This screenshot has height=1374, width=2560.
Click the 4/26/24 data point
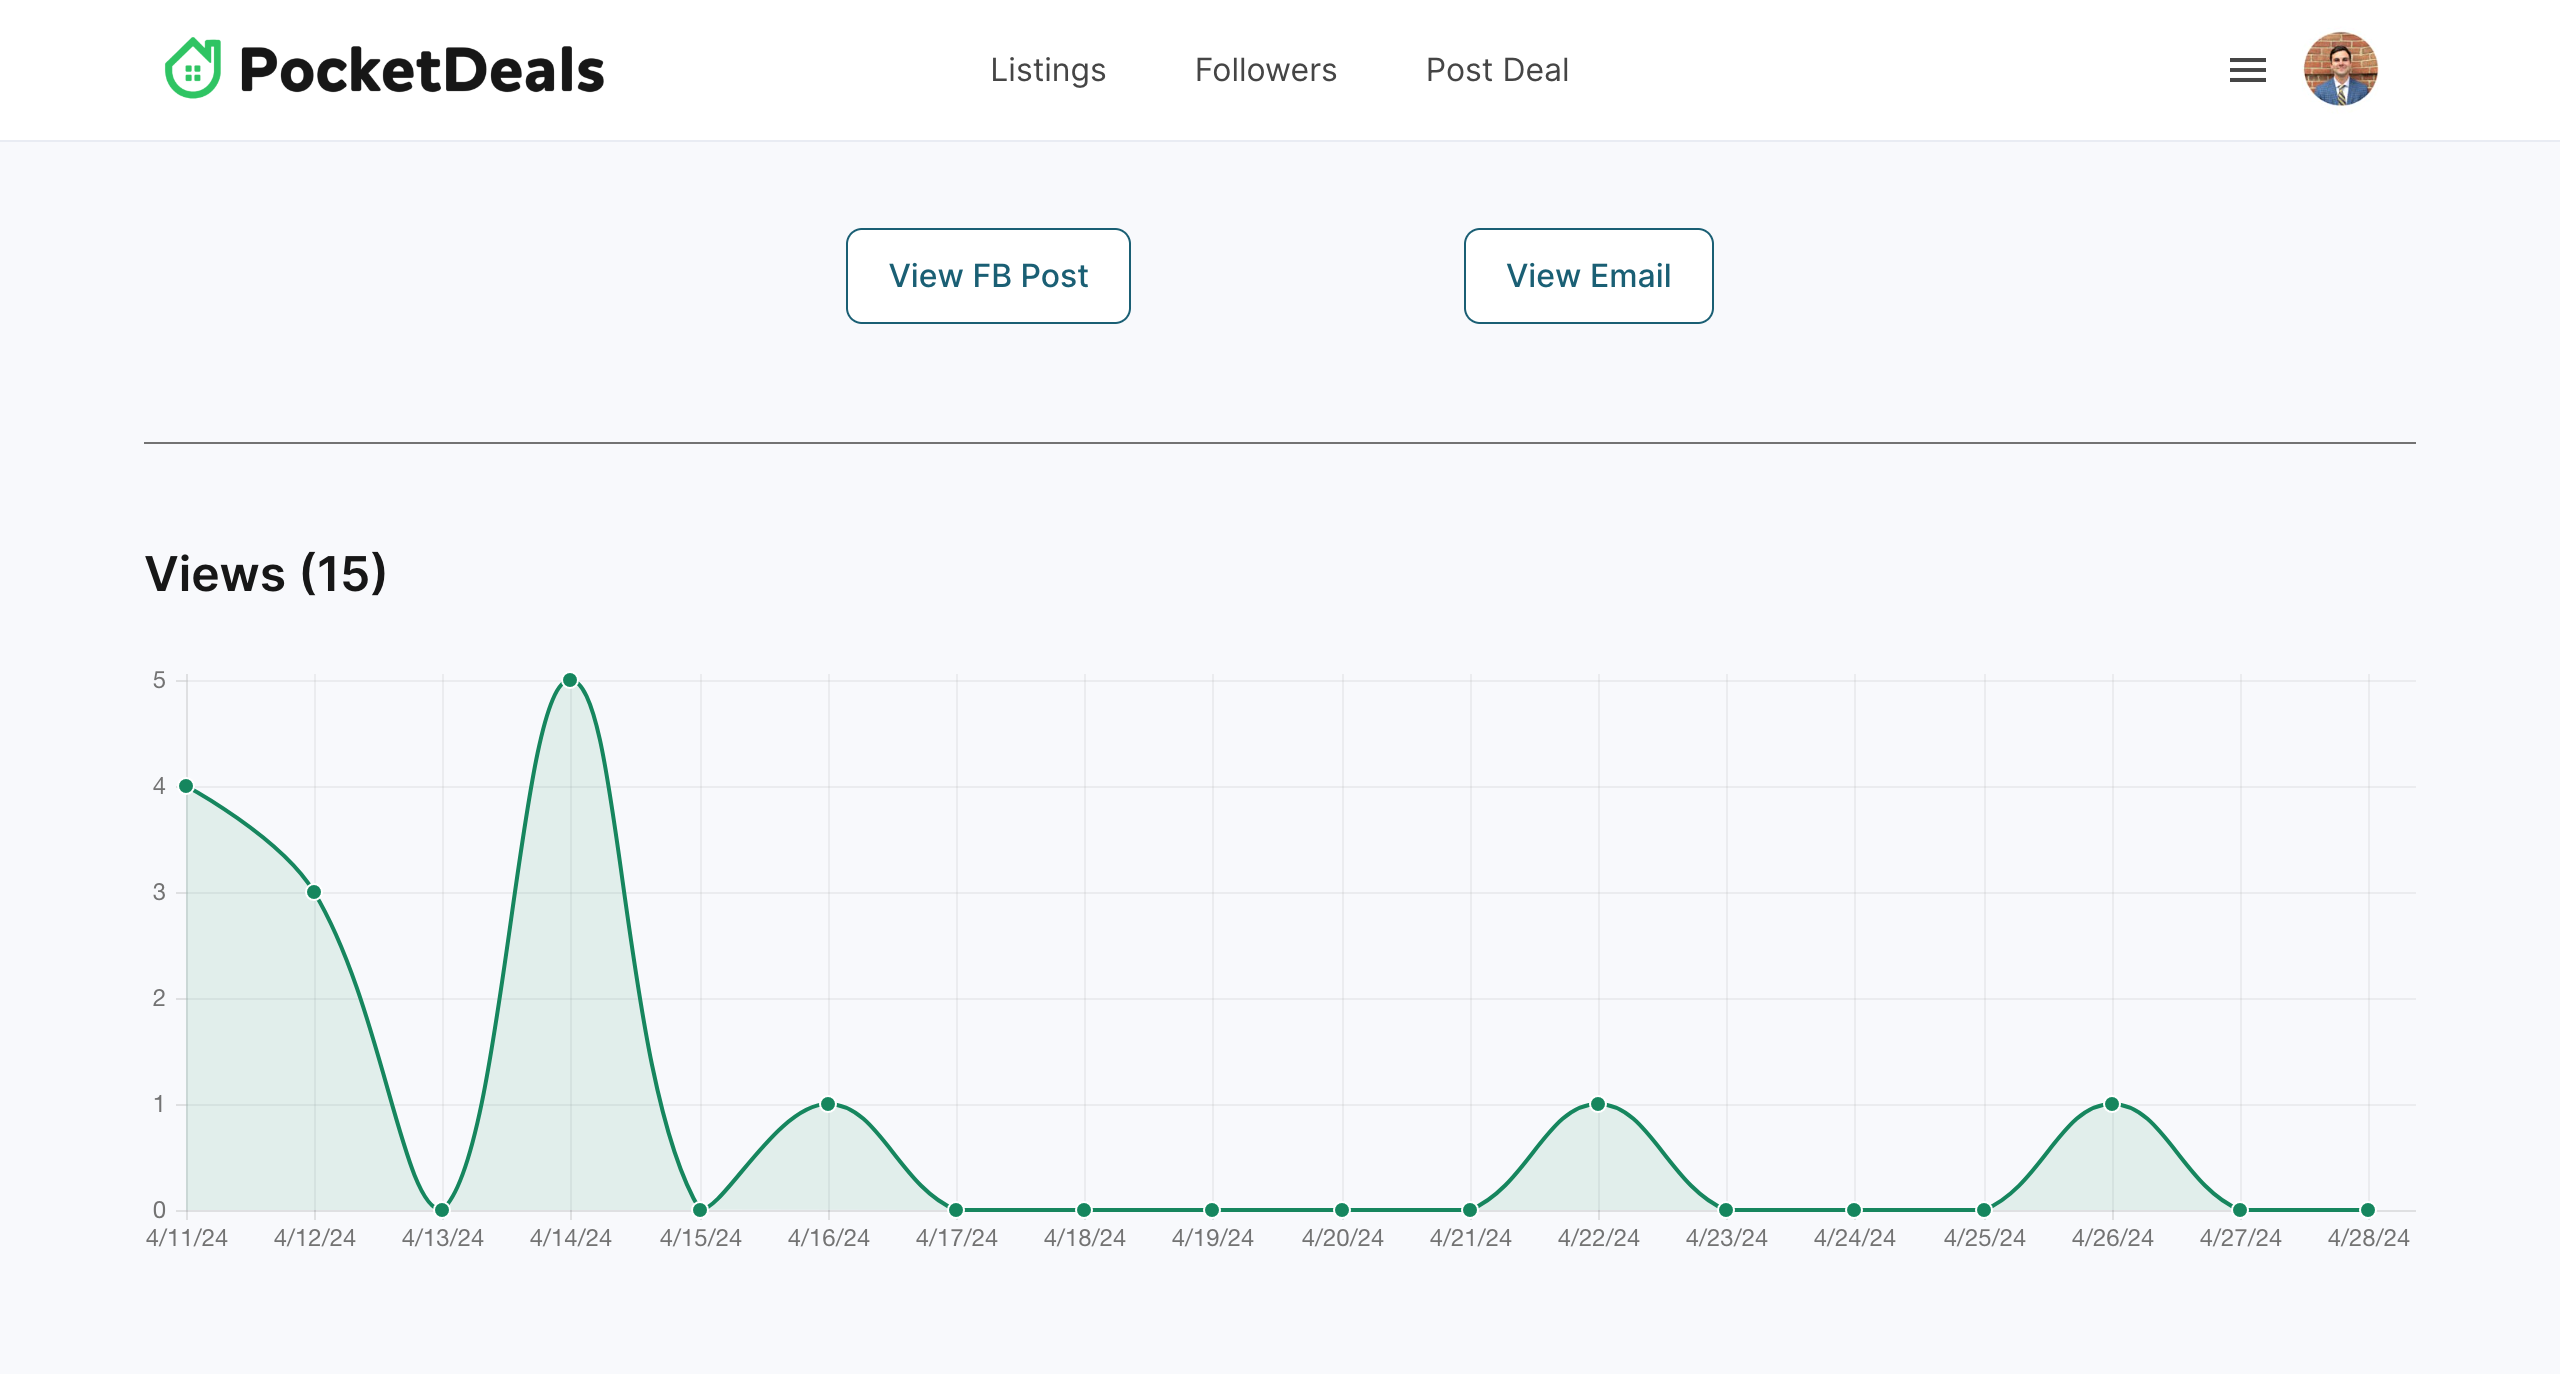(x=2112, y=1104)
